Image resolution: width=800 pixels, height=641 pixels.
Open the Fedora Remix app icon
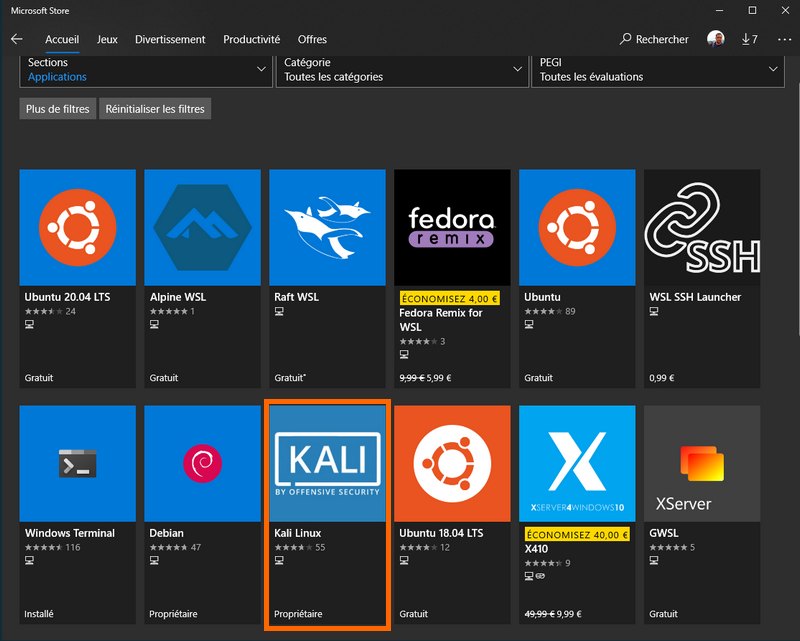(452, 227)
